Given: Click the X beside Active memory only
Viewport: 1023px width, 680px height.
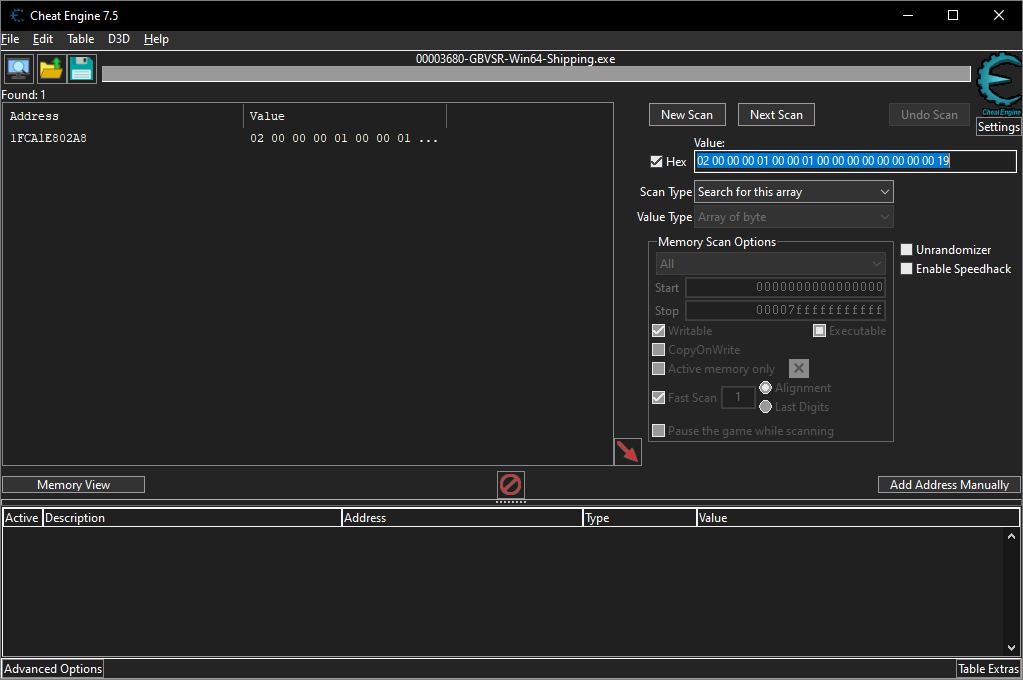Looking at the screenshot, I should tap(799, 369).
